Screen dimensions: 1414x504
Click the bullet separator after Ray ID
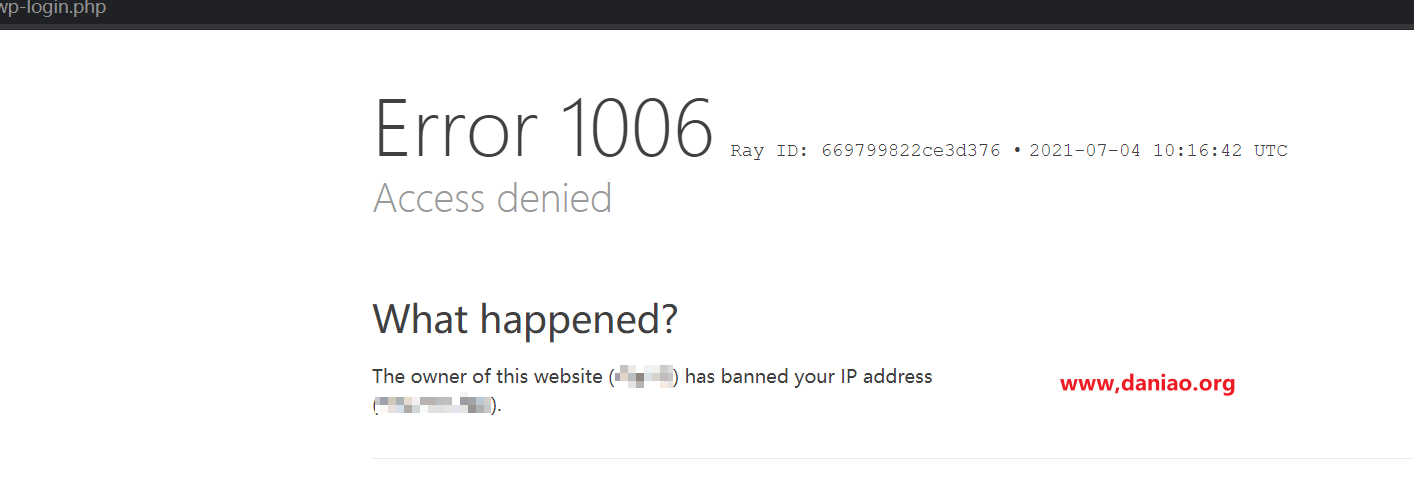(x=1016, y=152)
